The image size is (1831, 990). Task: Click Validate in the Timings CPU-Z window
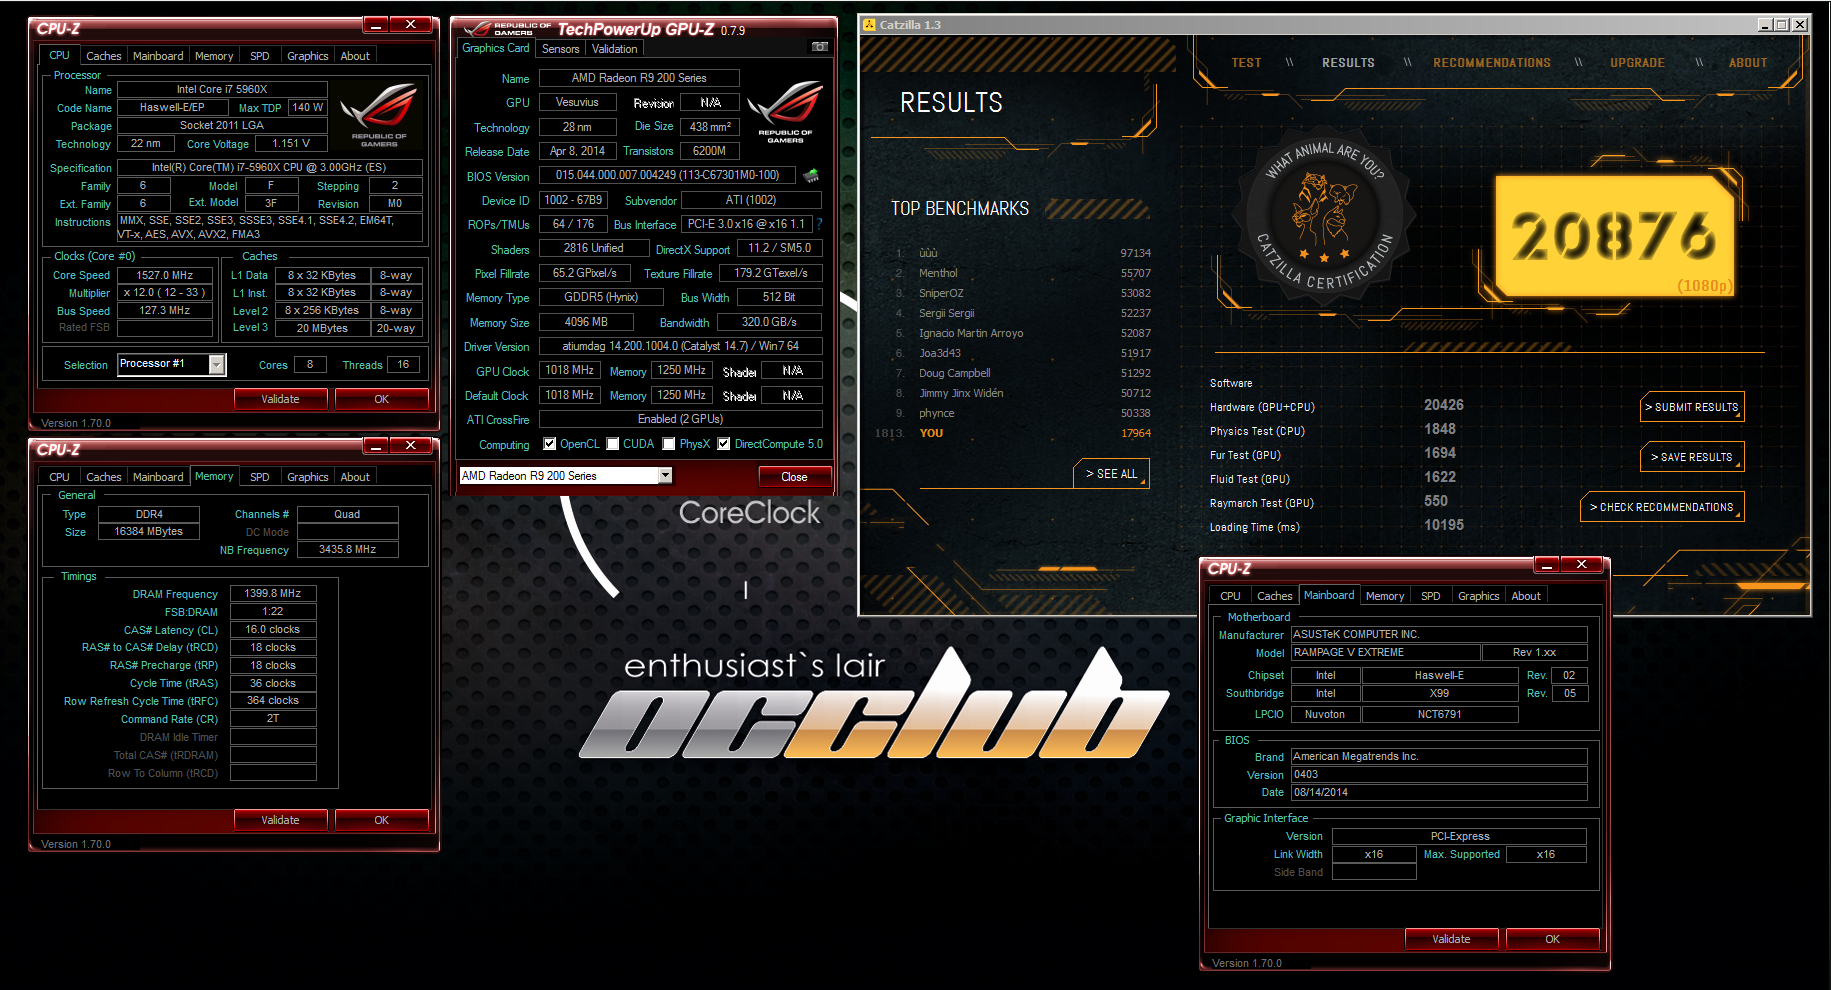280,820
